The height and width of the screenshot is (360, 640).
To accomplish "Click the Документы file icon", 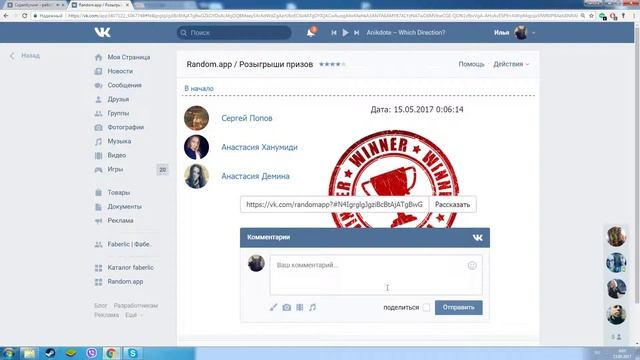I will 98,207.
